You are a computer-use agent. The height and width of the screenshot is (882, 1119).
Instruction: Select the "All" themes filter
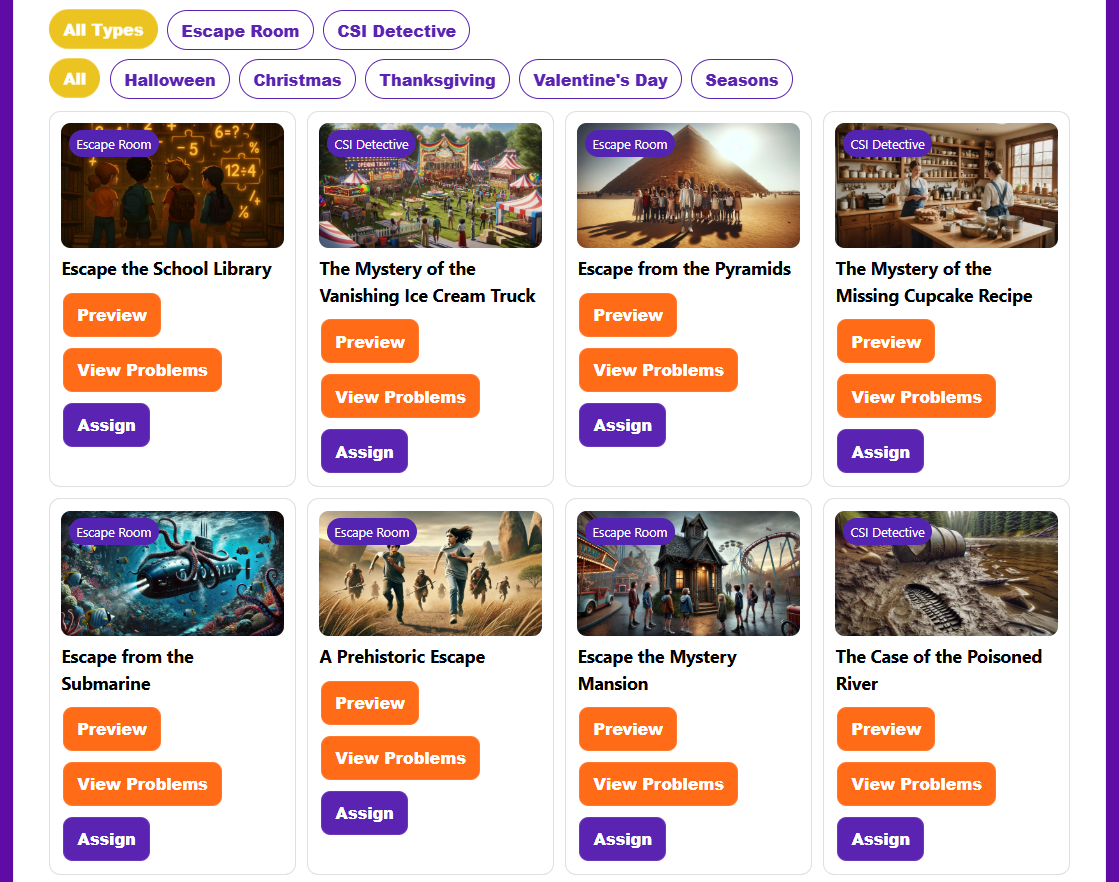pyautogui.click(x=74, y=79)
